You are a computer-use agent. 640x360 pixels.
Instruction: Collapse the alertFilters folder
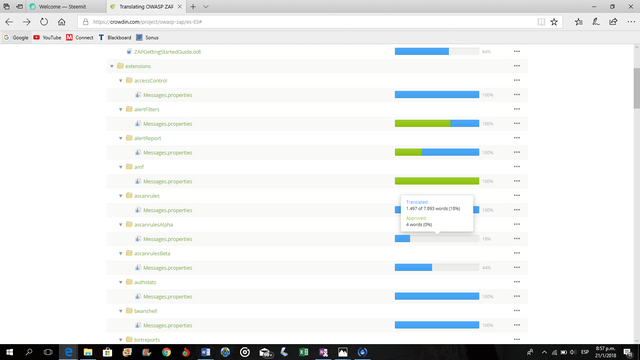click(121, 109)
